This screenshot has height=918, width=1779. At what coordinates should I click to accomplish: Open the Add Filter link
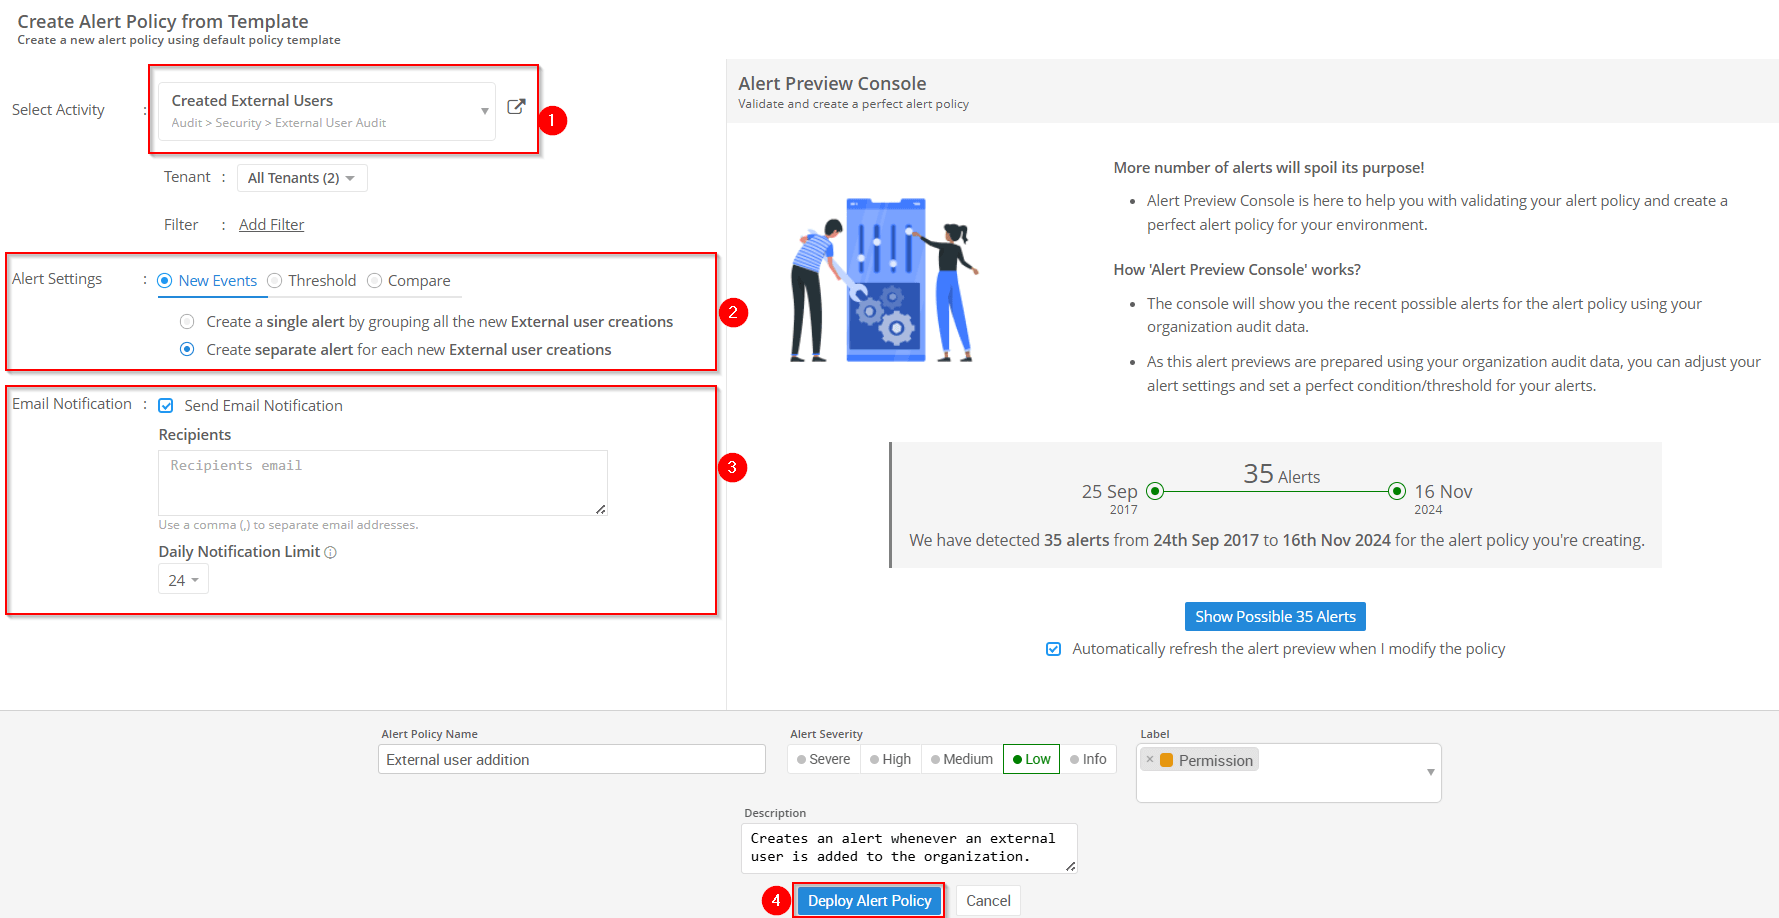(271, 224)
